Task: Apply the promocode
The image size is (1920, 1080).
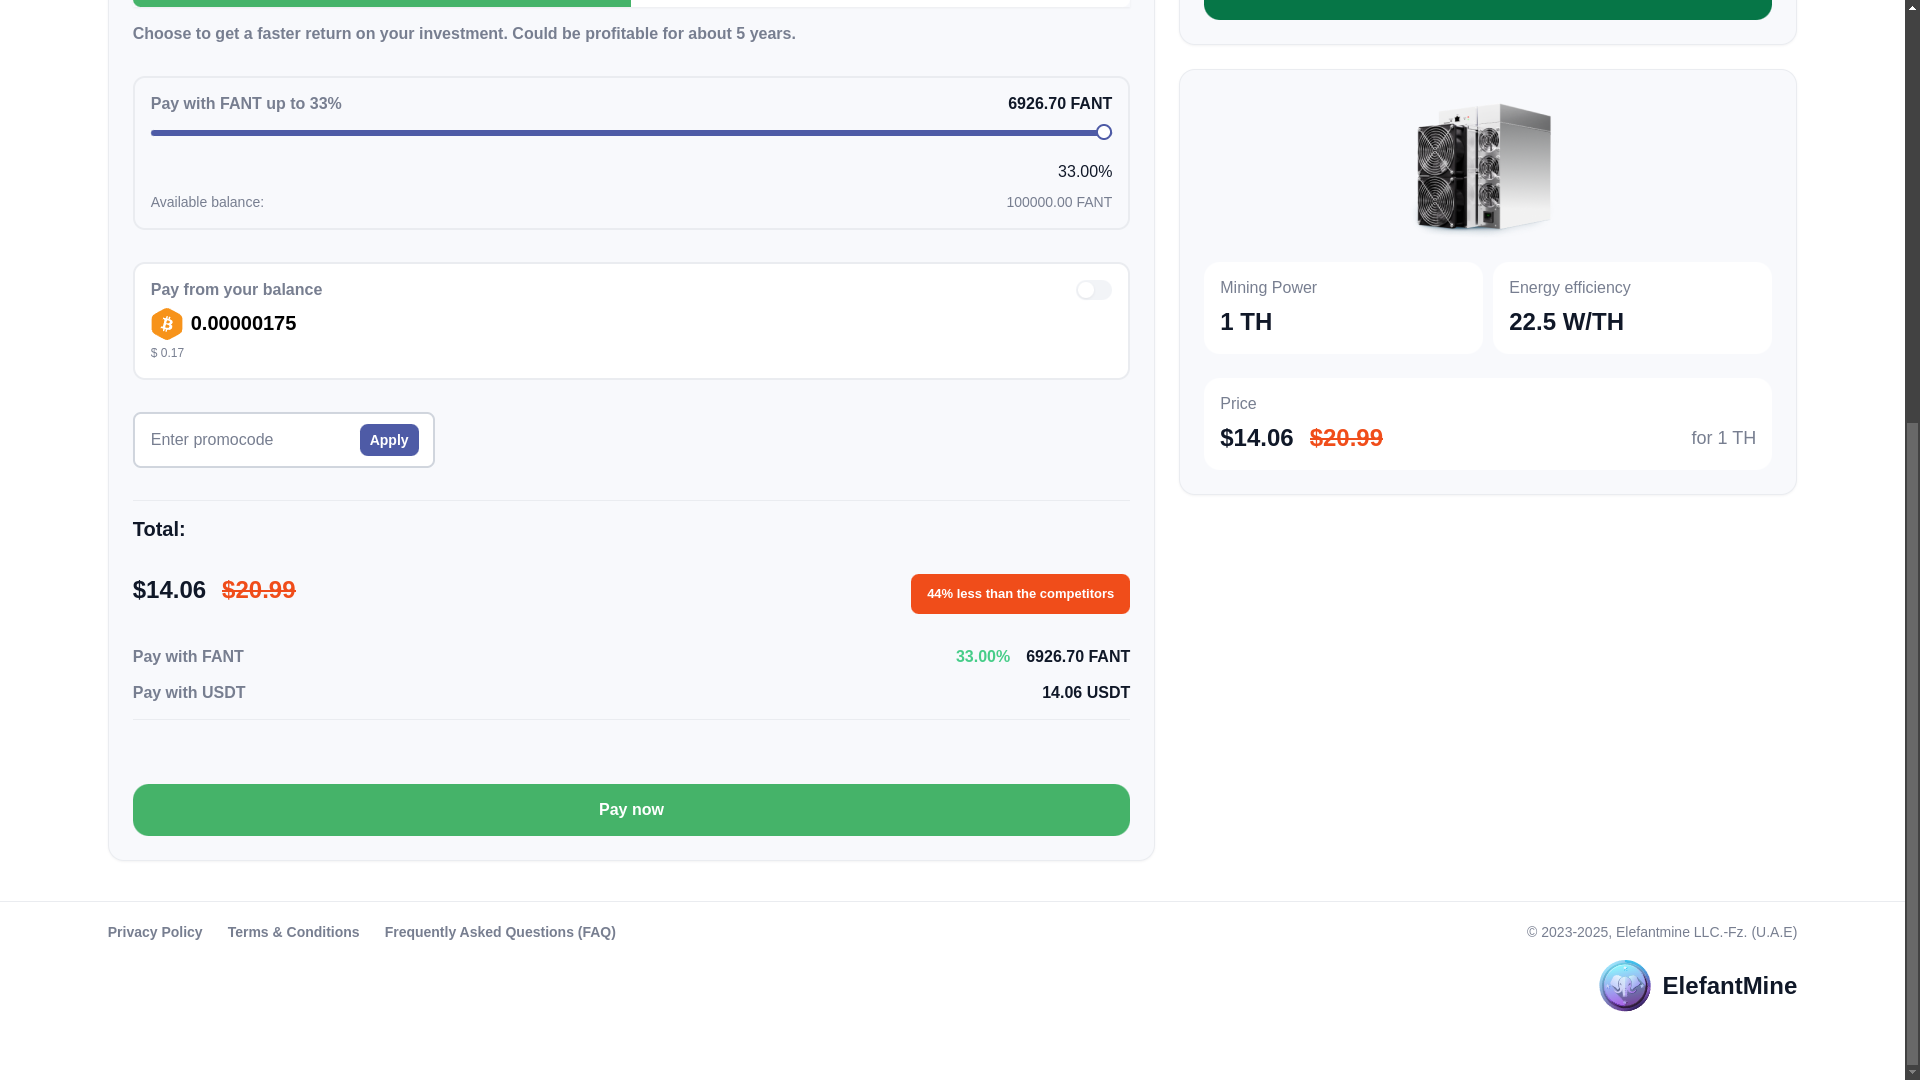Action: (389, 440)
